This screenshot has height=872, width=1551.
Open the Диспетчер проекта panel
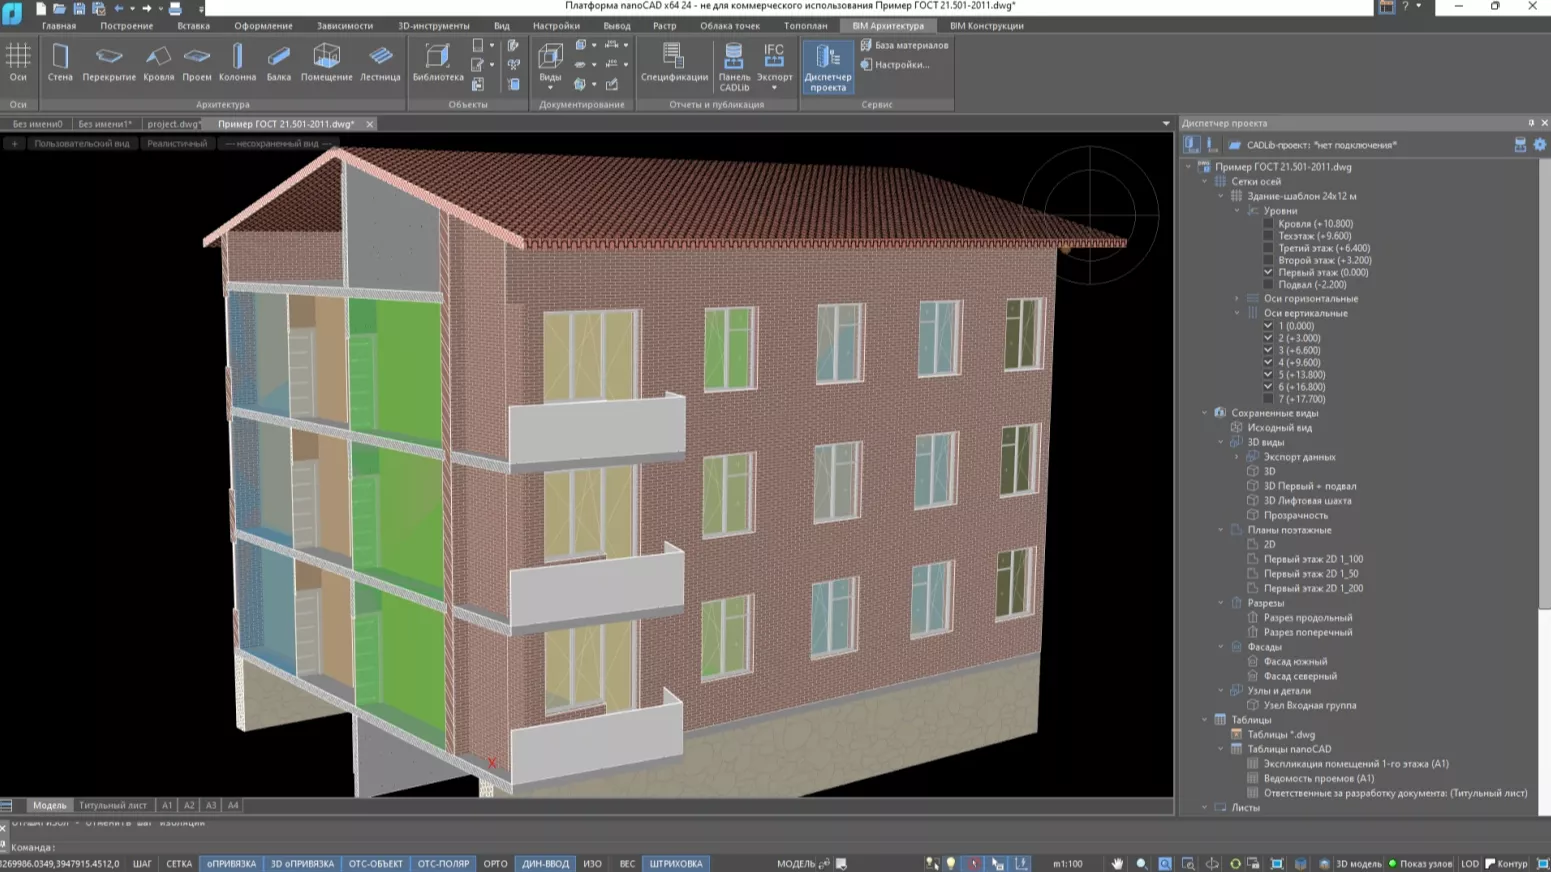[x=826, y=65]
